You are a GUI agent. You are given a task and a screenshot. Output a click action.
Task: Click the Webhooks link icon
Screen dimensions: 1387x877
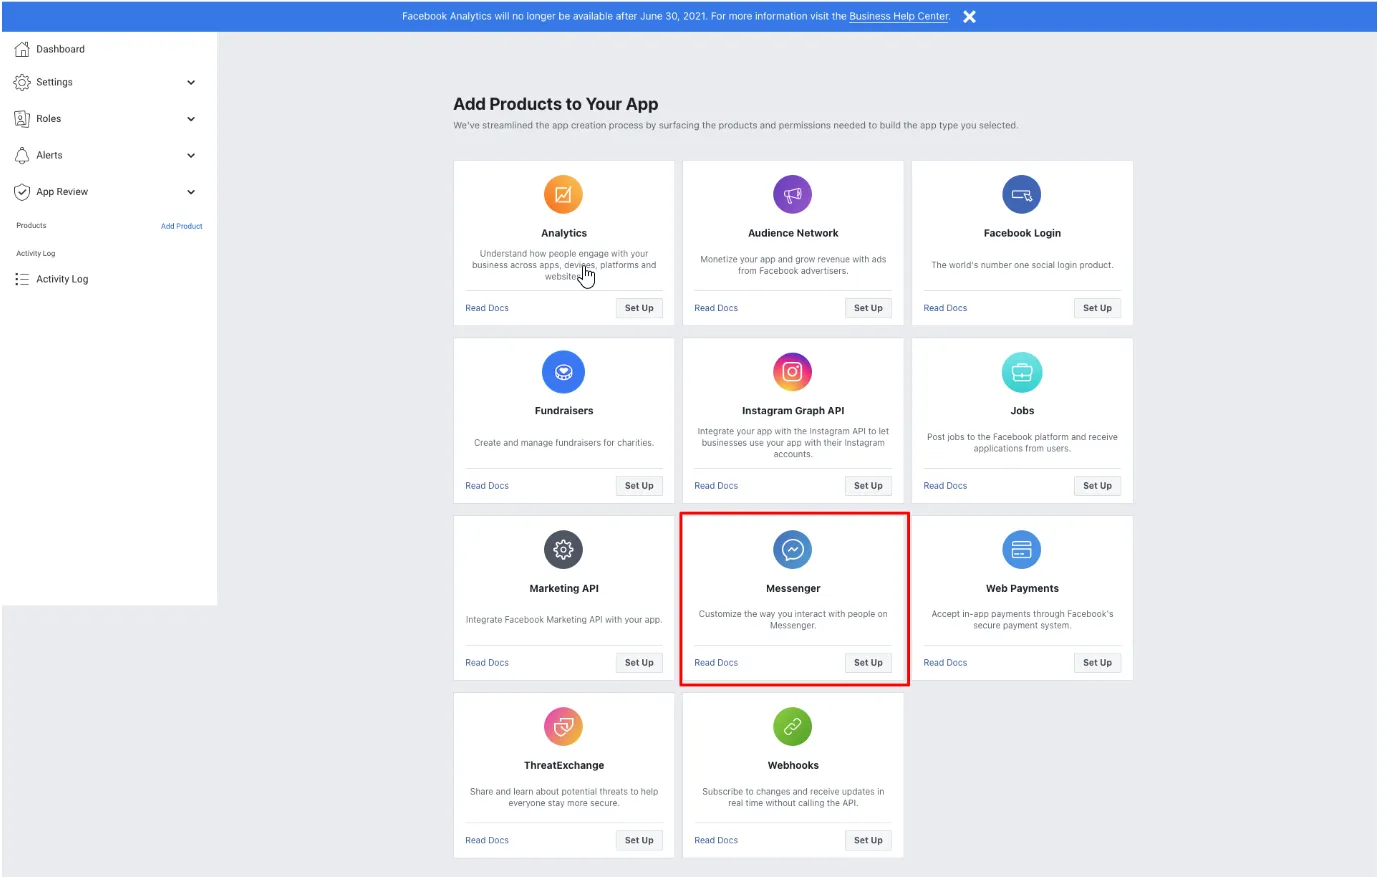(x=793, y=727)
